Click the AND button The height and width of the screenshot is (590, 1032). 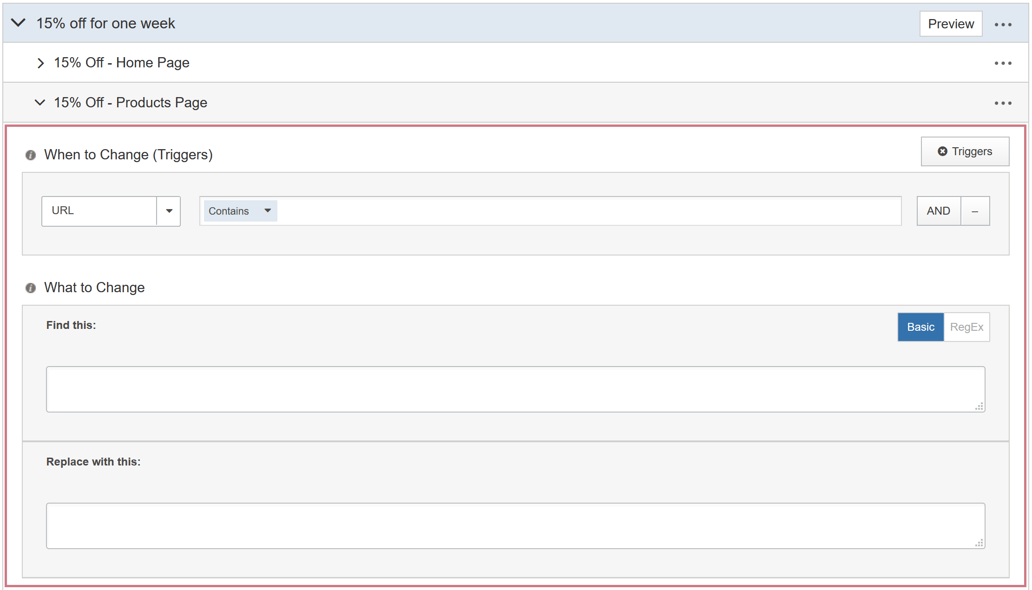click(x=938, y=211)
